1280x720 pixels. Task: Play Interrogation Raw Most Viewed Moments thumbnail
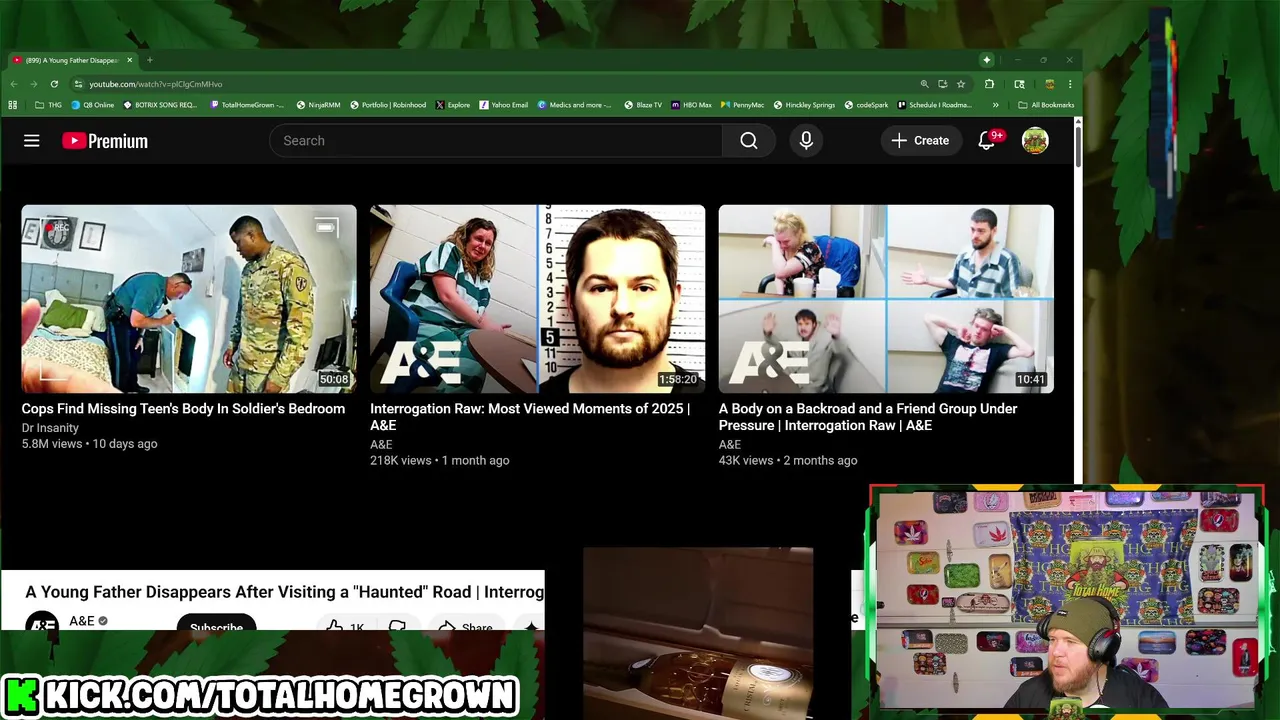point(537,299)
